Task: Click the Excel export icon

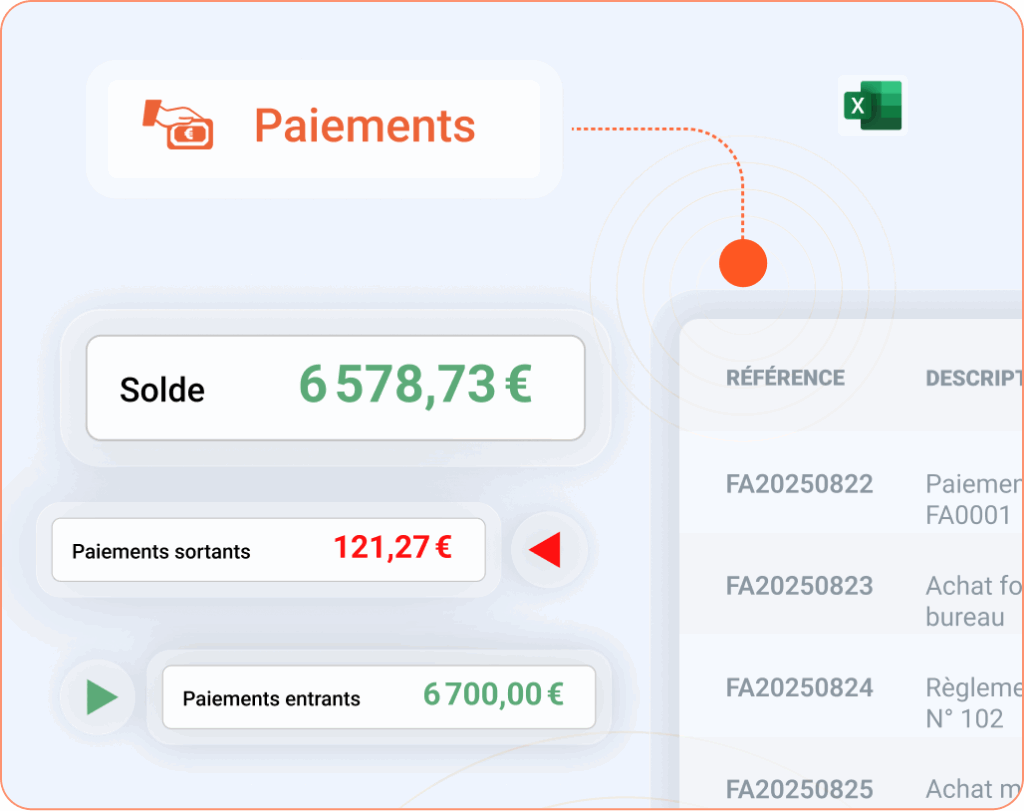Action: point(872,106)
